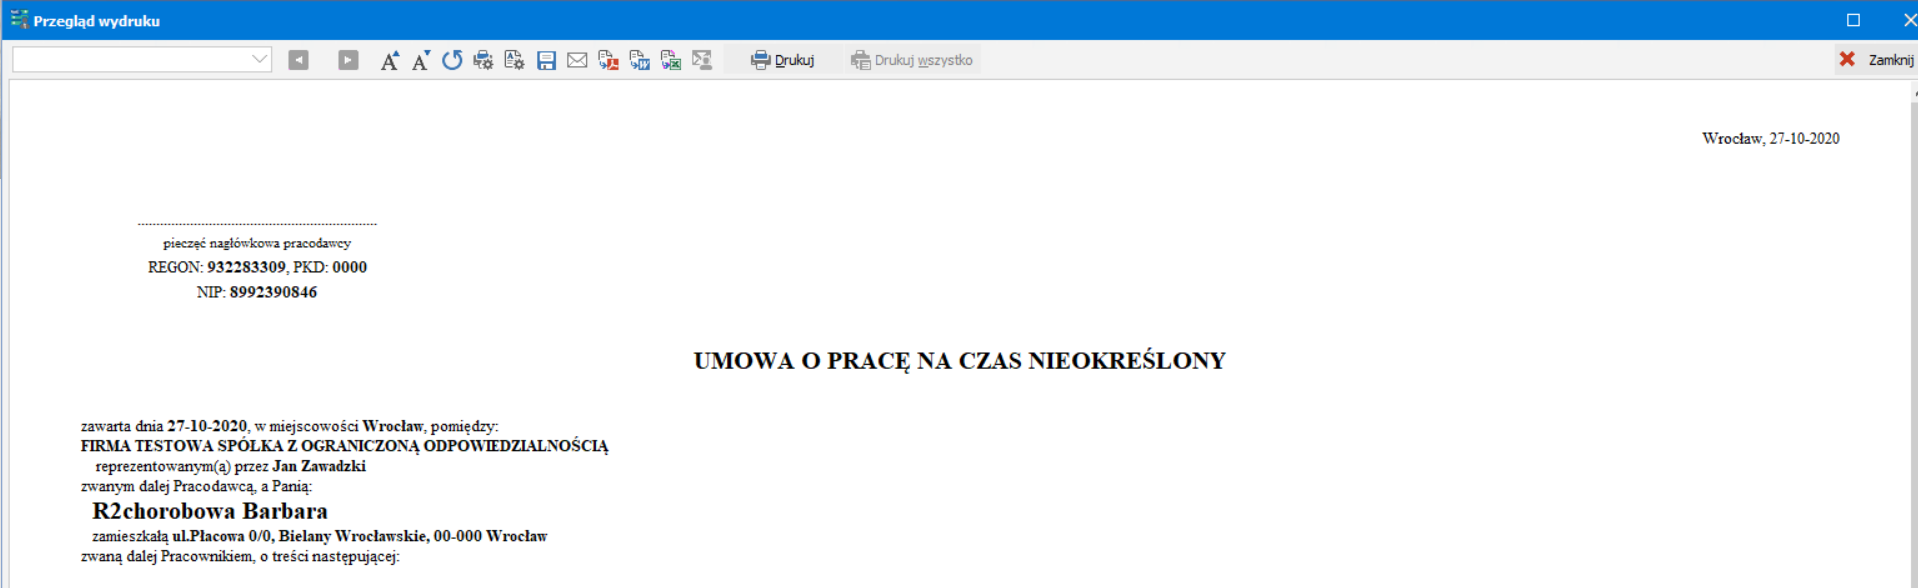Export the document to PDF
The image size is (1918, 588).
pos(608,60)
